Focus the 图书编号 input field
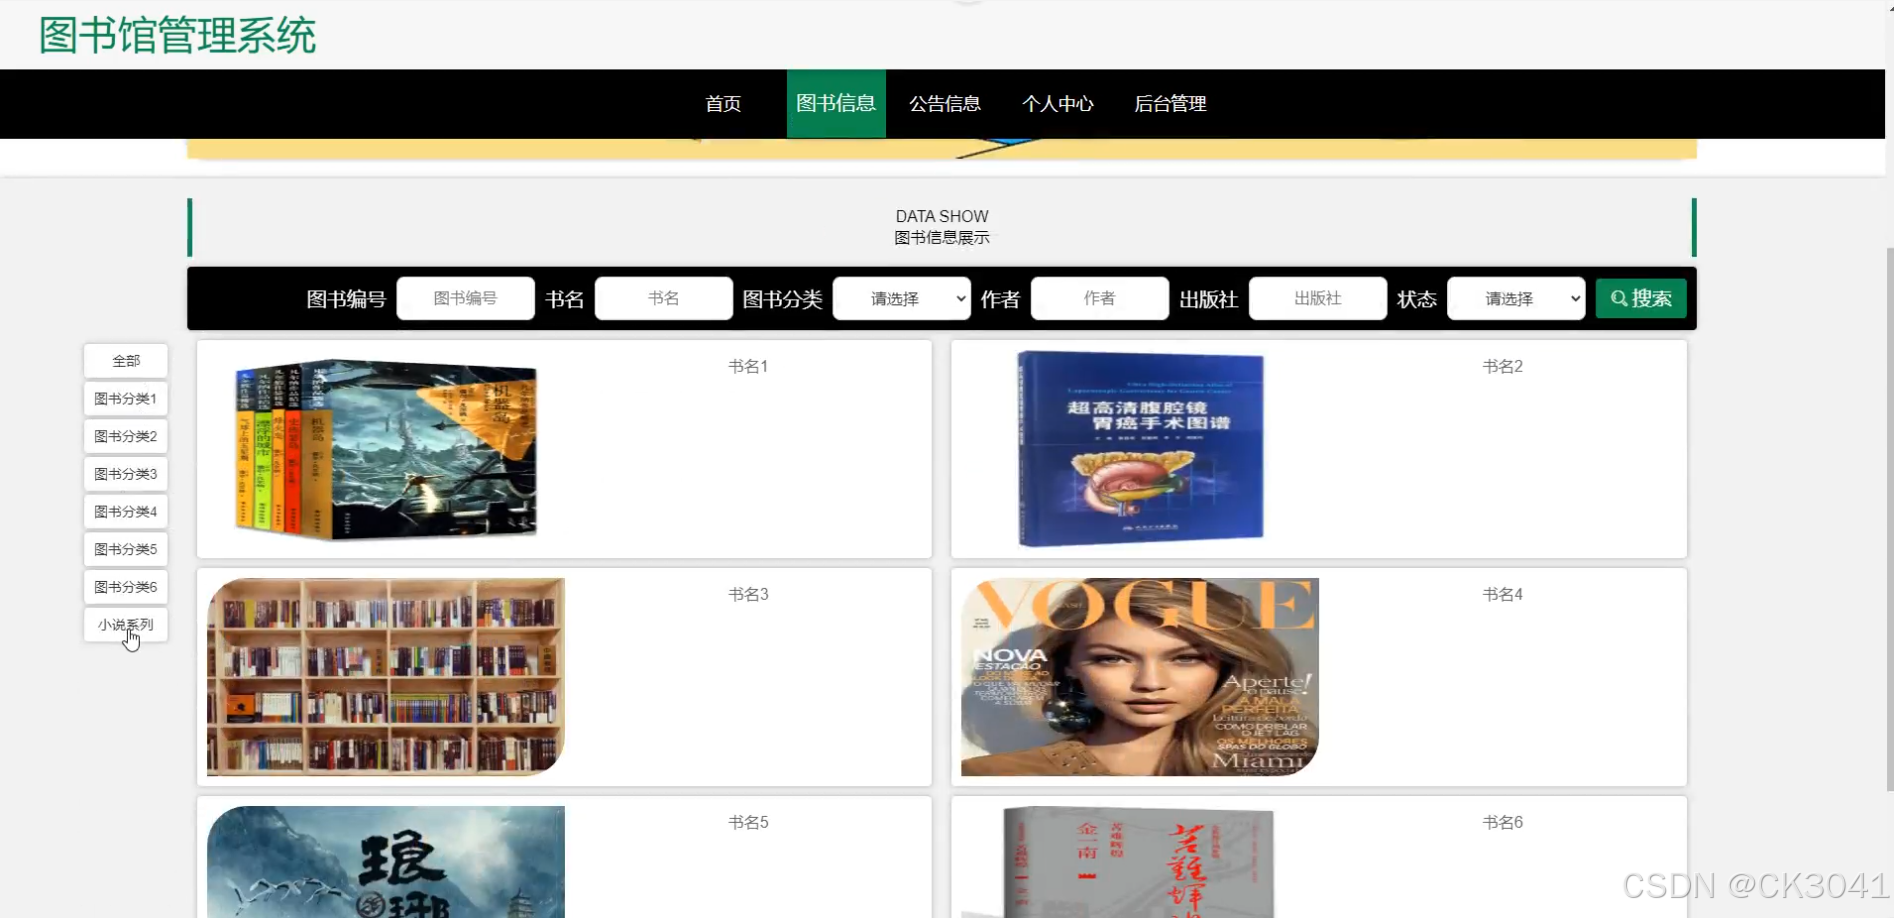Image resolution: width=1894 pixels, height=918 pixels. pyautogui.click(x=465, y=298)
